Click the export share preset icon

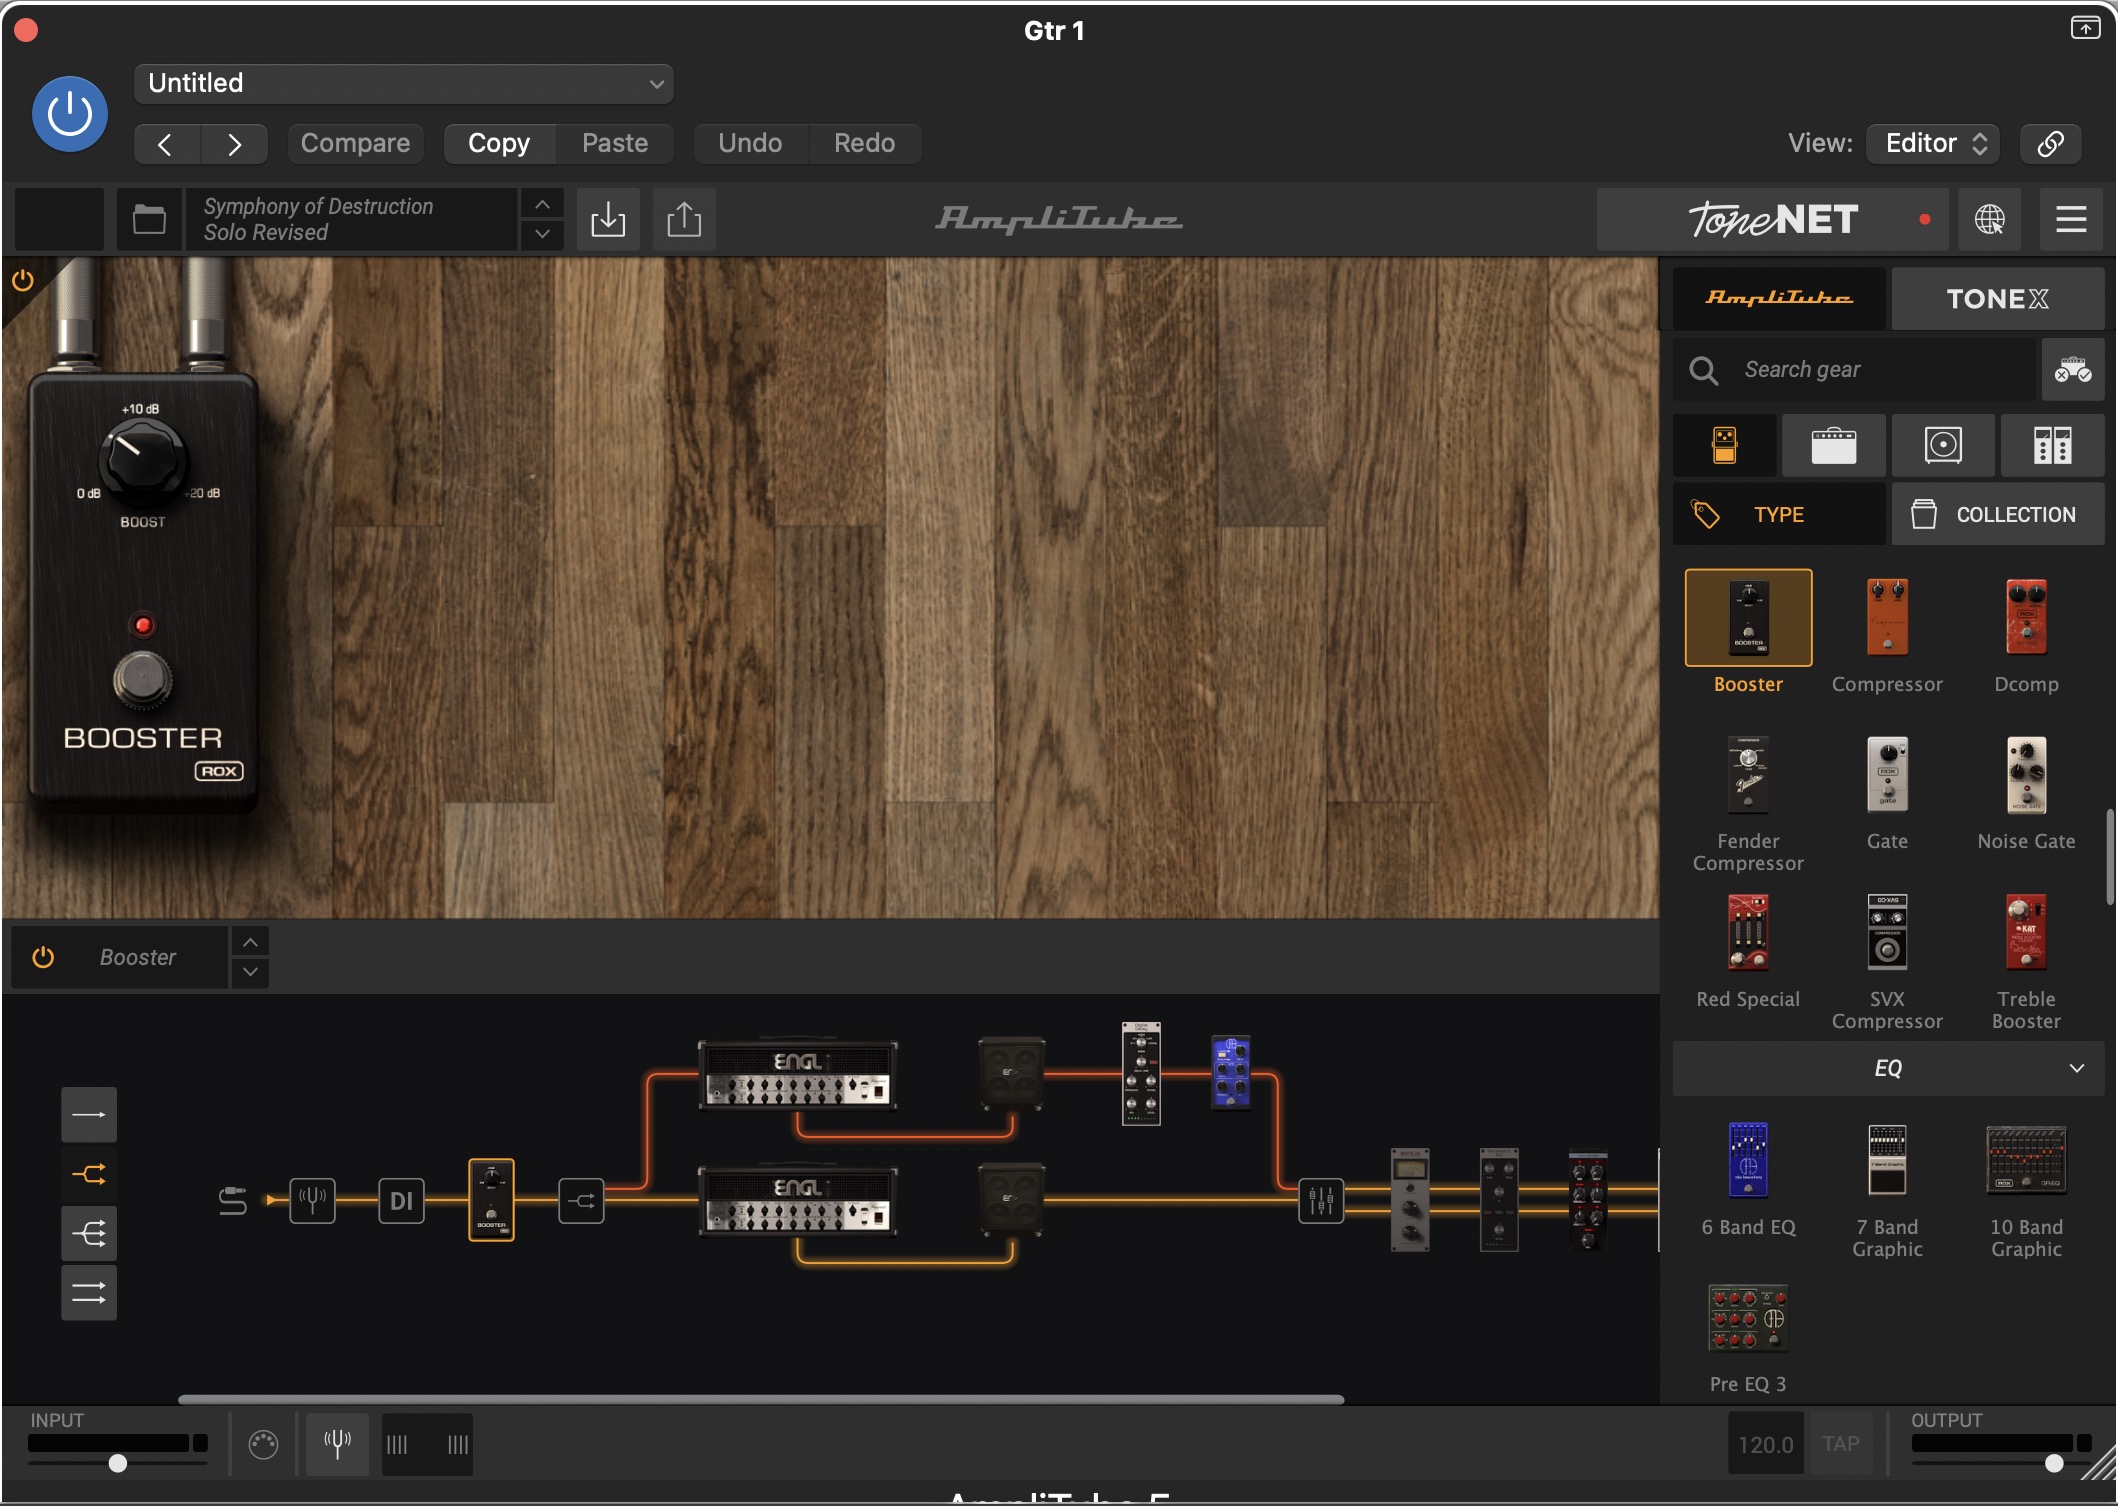point(684,219)
